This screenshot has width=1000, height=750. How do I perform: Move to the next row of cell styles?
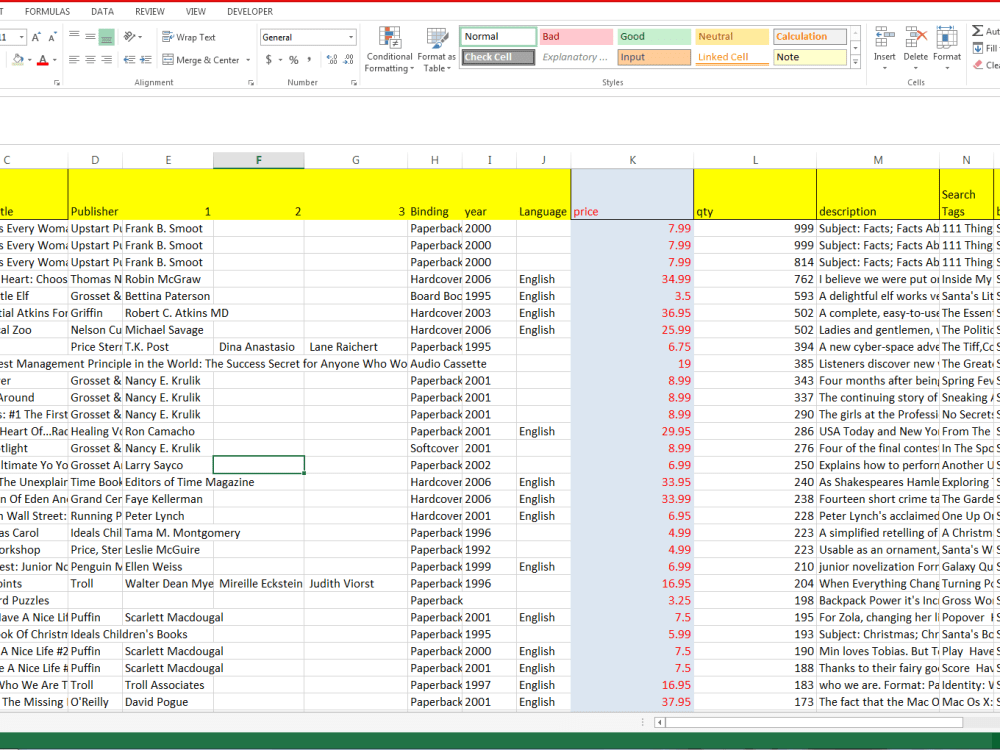click(855, 48)
